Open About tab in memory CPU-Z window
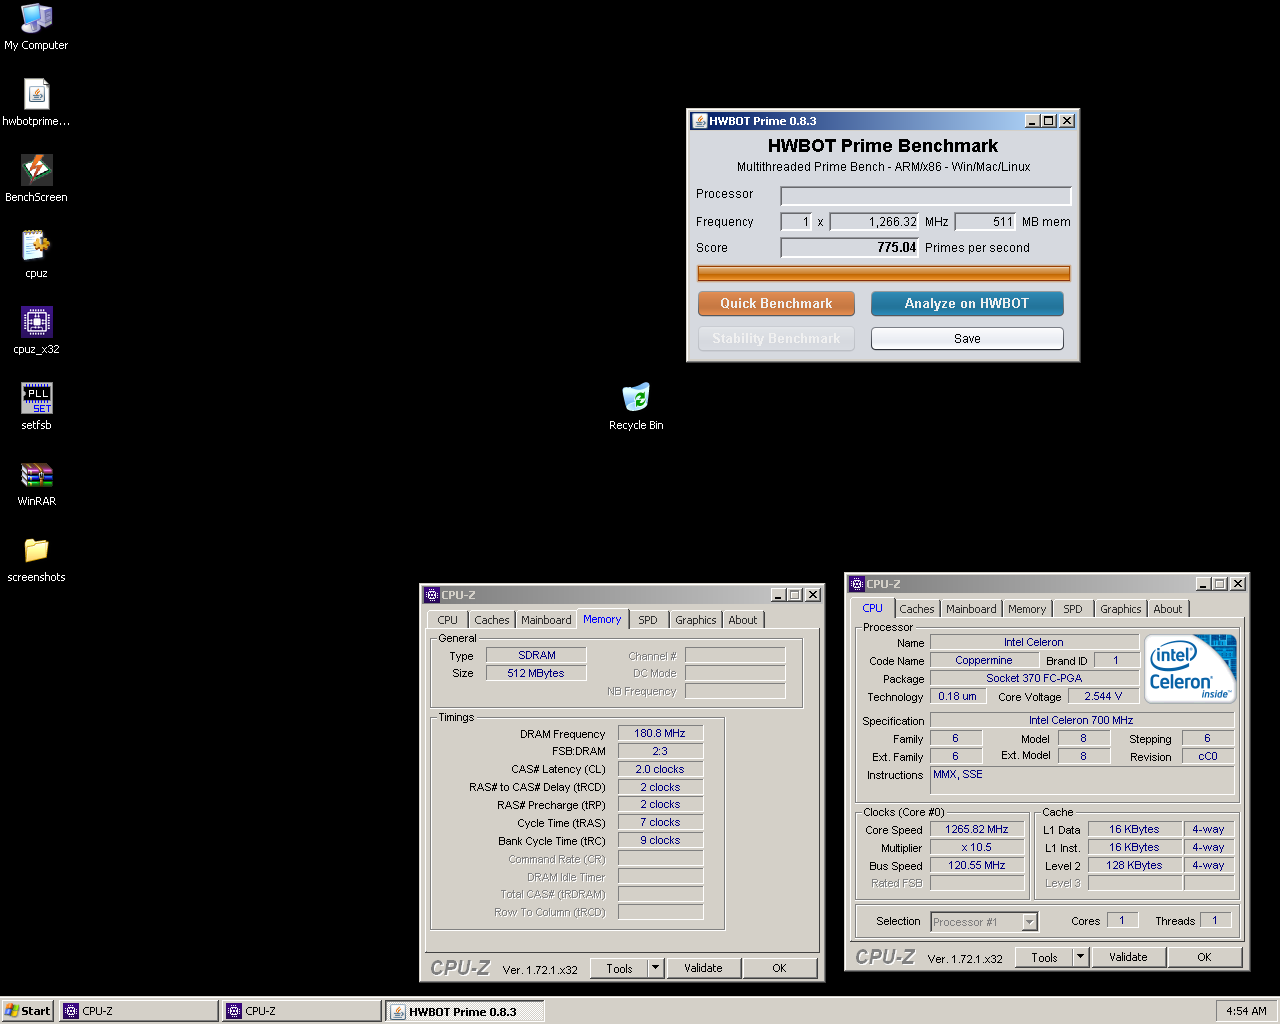1280x1024 pixels. coord(743,620)
